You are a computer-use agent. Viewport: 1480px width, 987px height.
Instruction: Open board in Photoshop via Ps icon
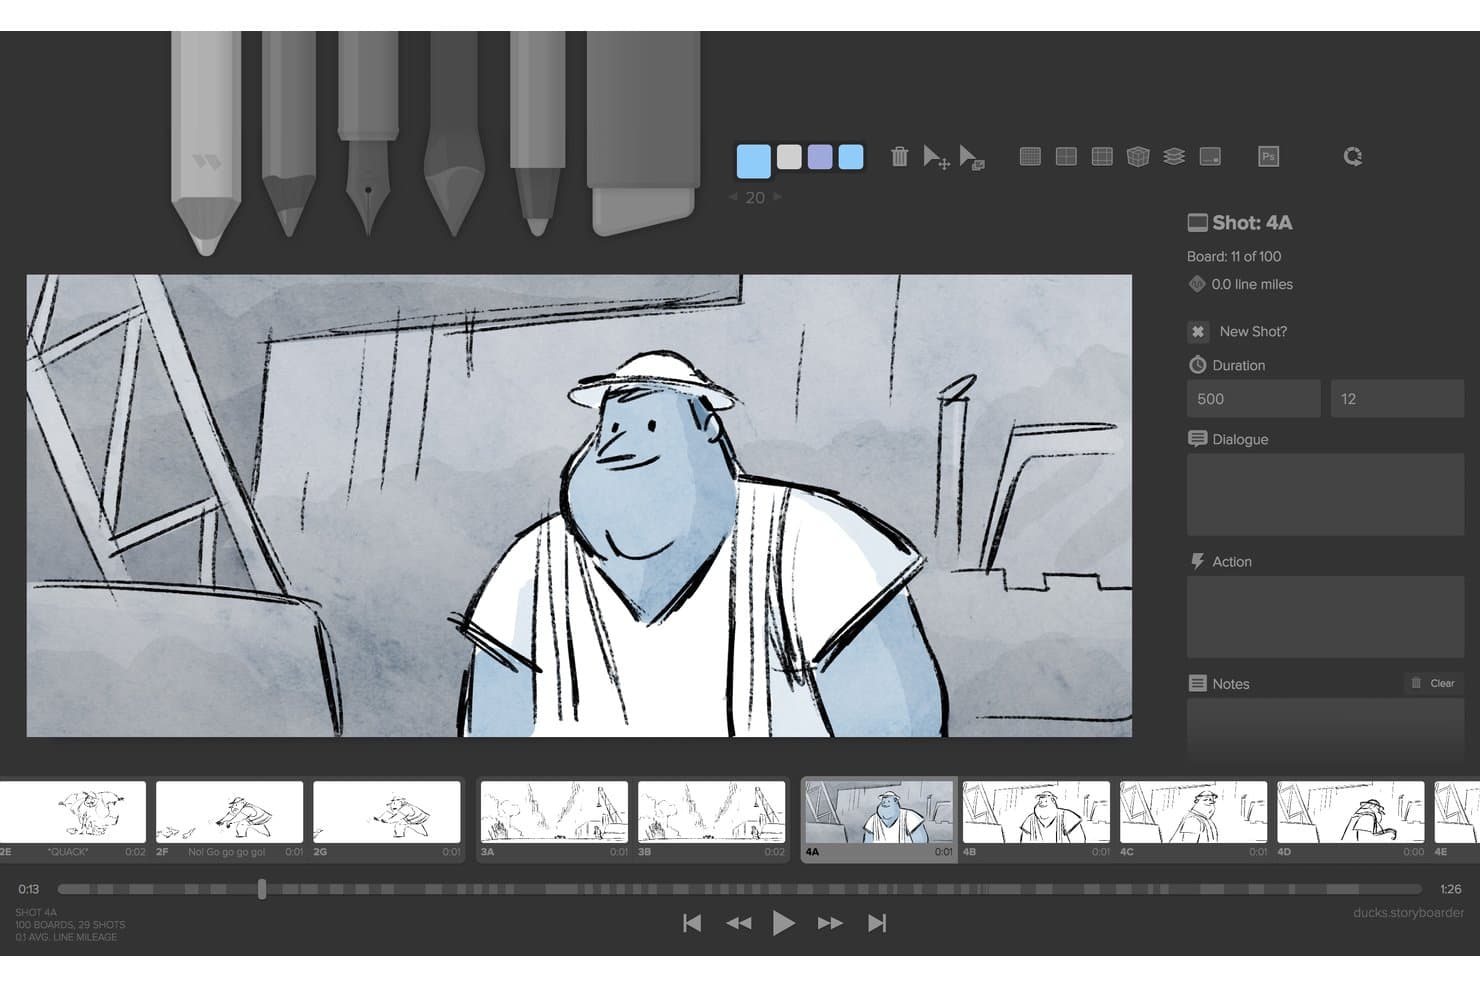(x=1268, y=156)
